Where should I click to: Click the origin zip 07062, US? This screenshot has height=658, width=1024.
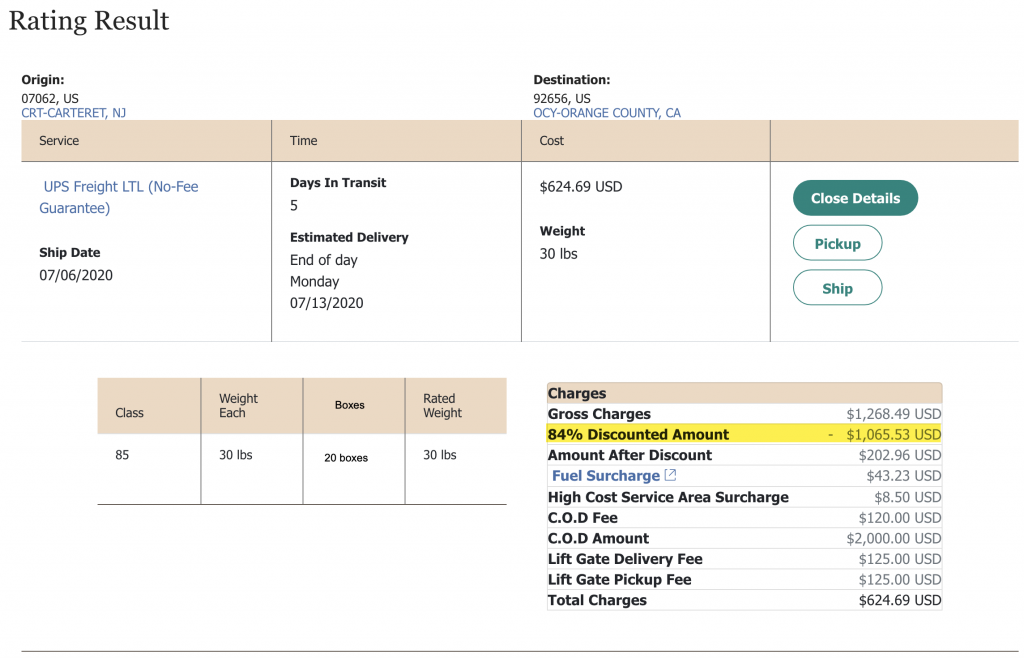(50, 99)
